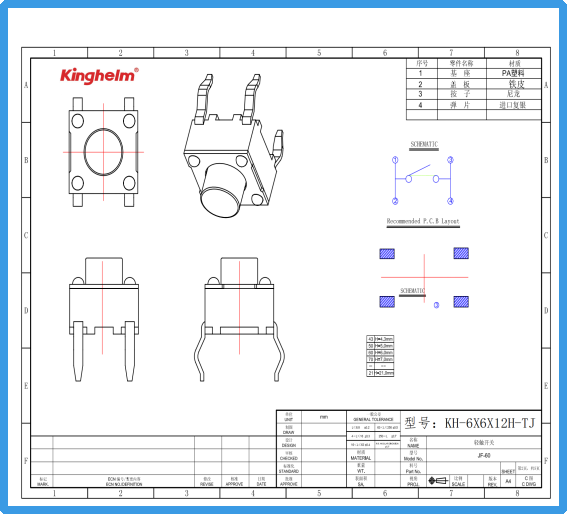The height and width of the screenshot is (514, 568).
Task: Click zone letter 'C' on the left border
Action: 26,235
